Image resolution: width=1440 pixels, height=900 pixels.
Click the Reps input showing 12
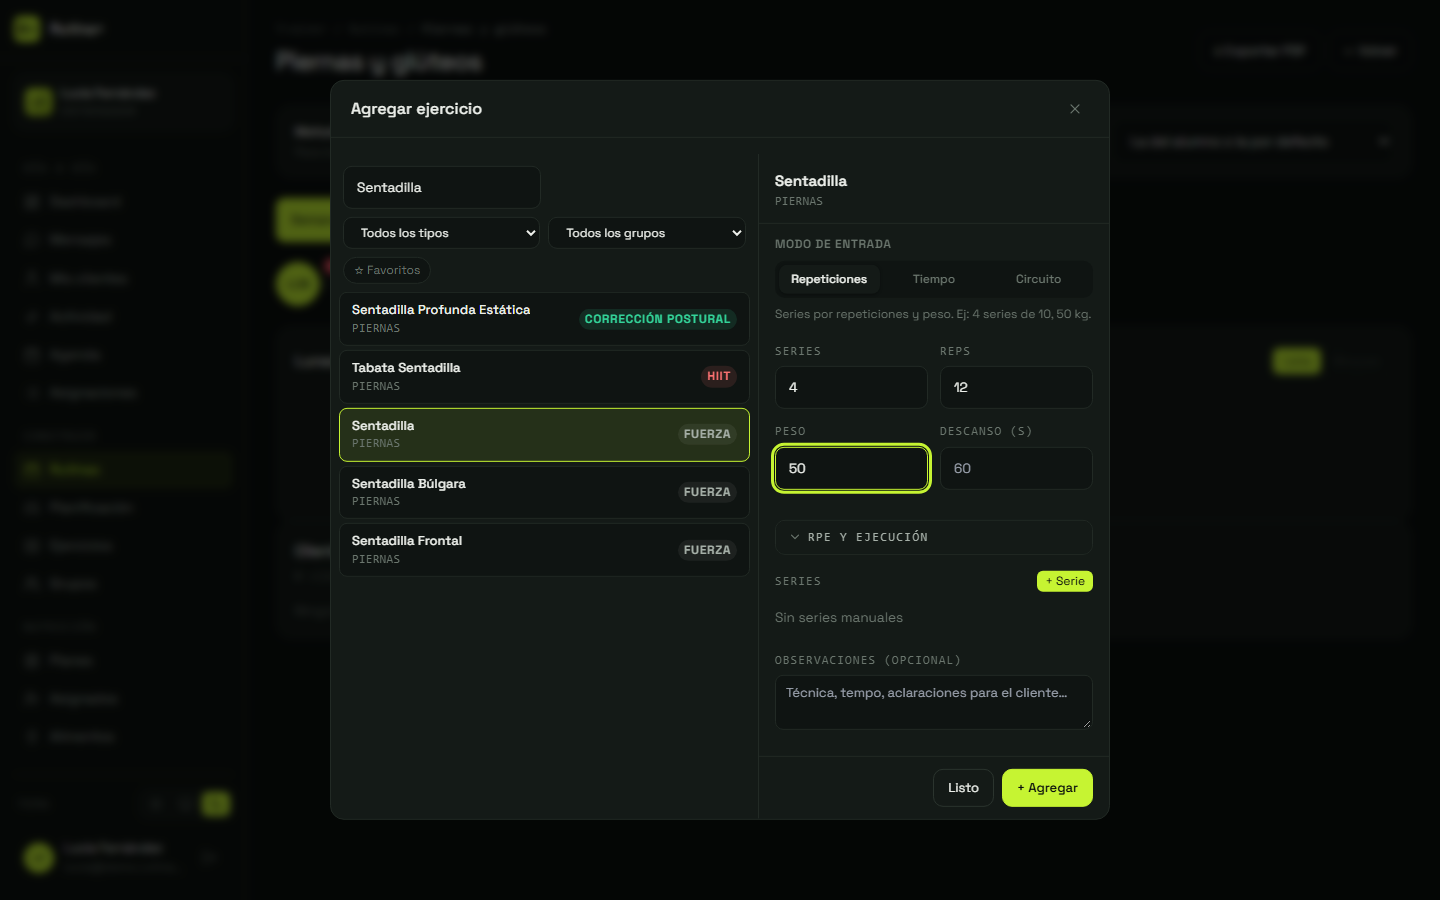pos(1016,387)
